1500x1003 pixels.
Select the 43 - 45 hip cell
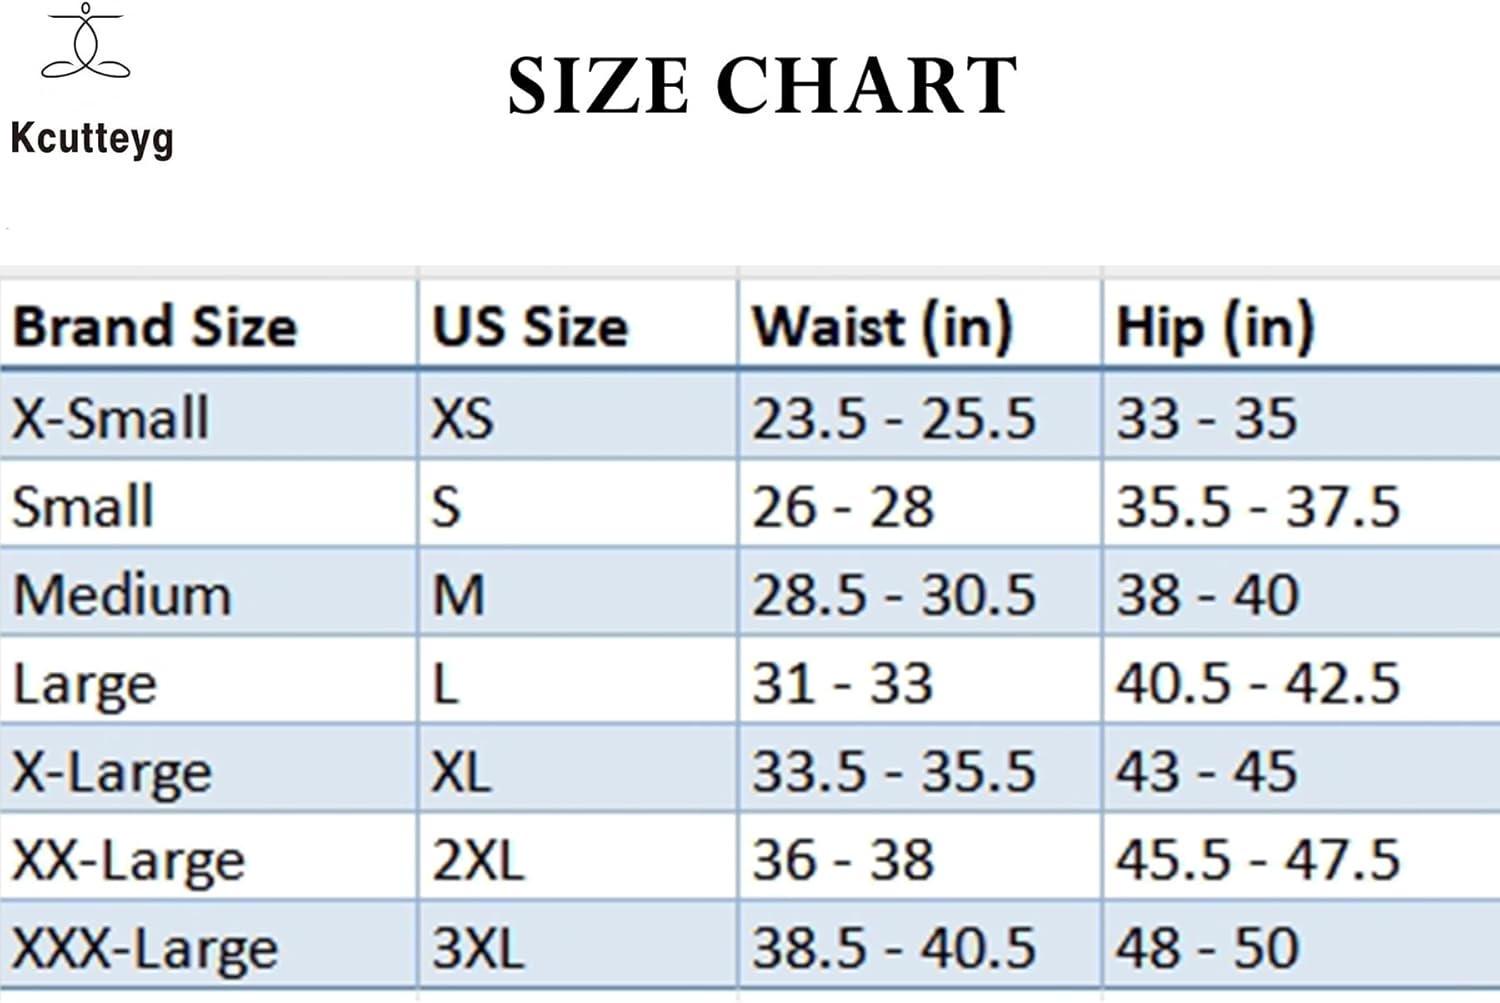1206,772
